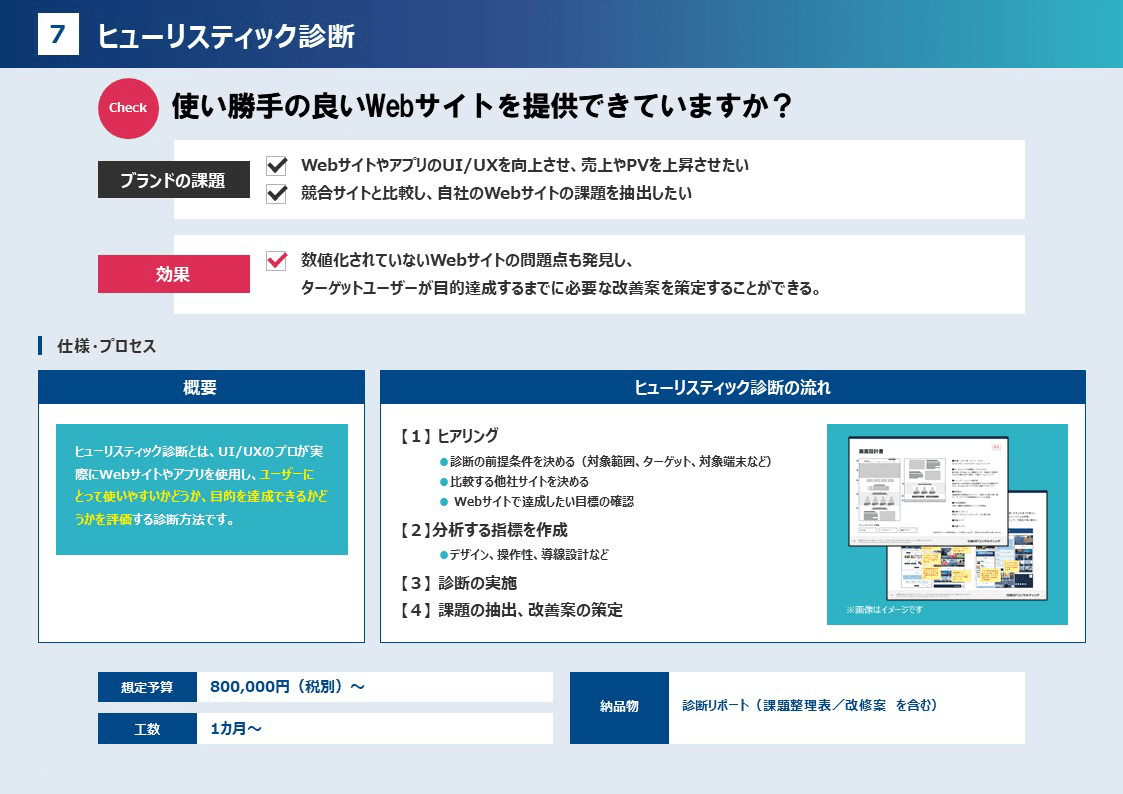This screenshot has width=1123, height=794.
Task: Click the red 効果 label
Action: click(x=173, y=274)
